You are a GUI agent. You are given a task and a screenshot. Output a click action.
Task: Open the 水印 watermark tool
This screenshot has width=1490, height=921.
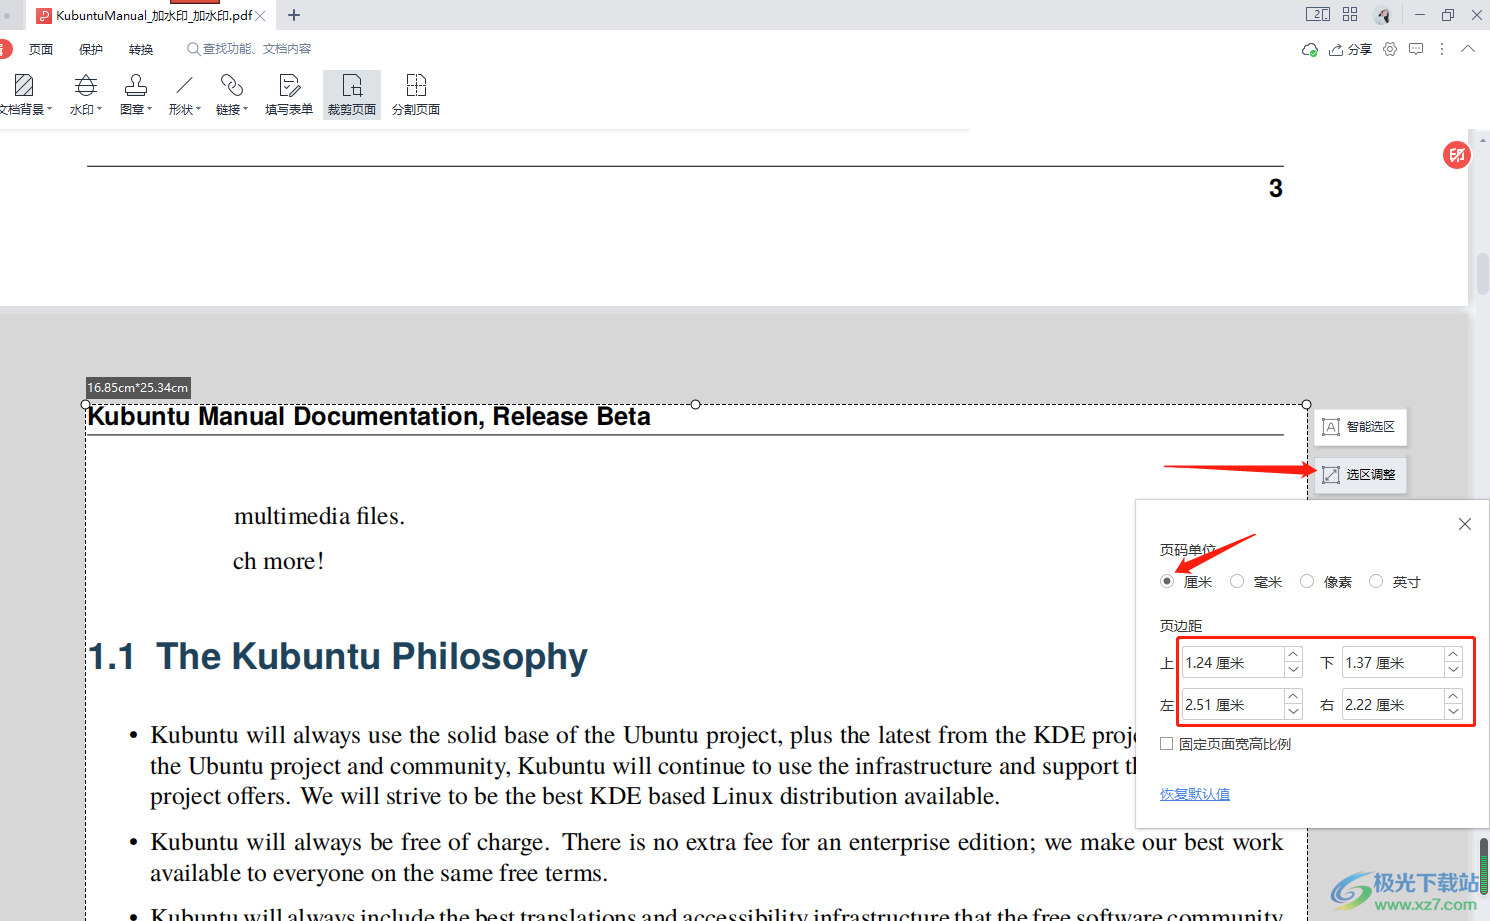tap(86, 95)
